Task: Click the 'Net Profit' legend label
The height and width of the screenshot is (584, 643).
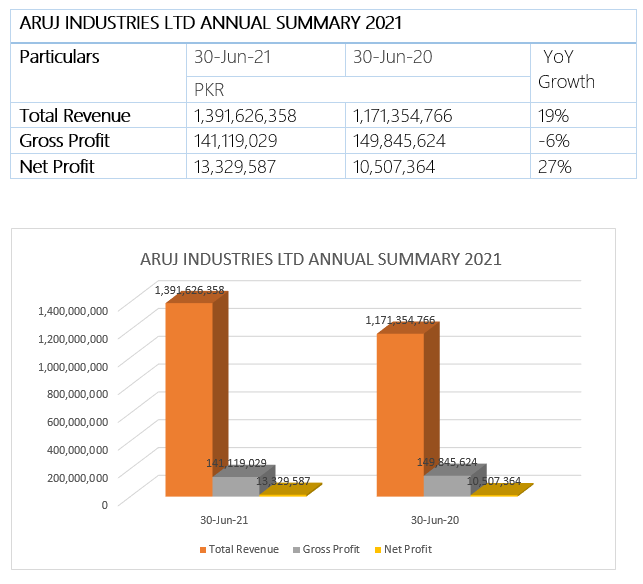Action: (408, 550)
